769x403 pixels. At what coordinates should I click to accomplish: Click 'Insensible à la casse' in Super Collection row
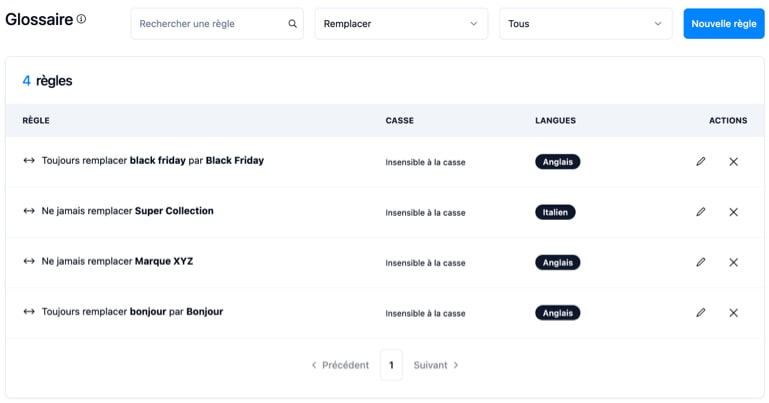tap(425, 213)
